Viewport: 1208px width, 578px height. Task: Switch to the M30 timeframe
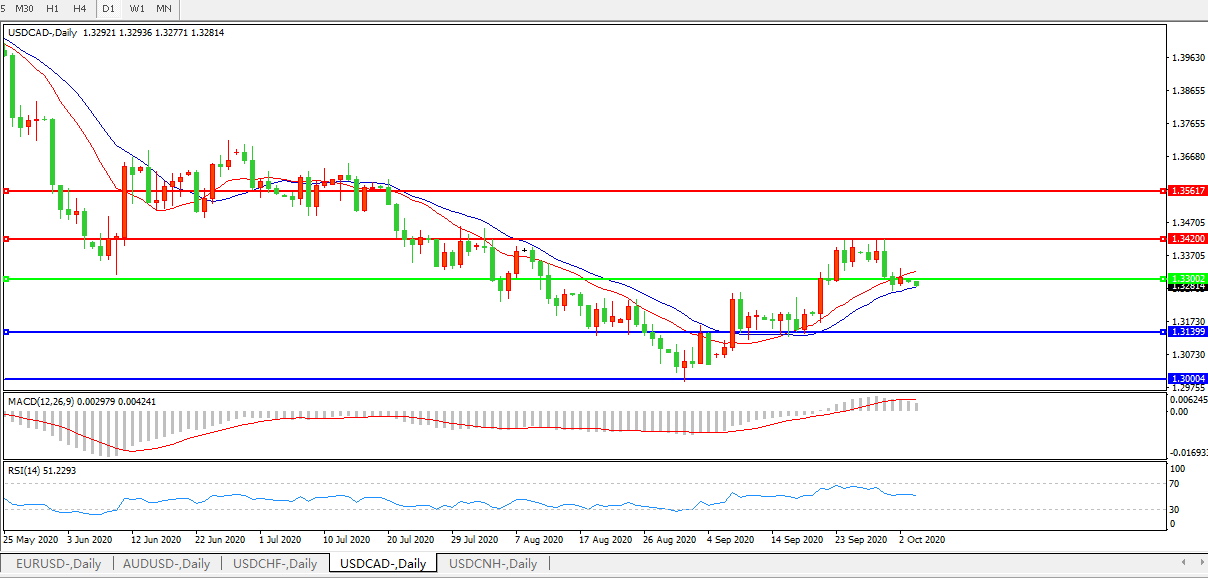(25, 8)
